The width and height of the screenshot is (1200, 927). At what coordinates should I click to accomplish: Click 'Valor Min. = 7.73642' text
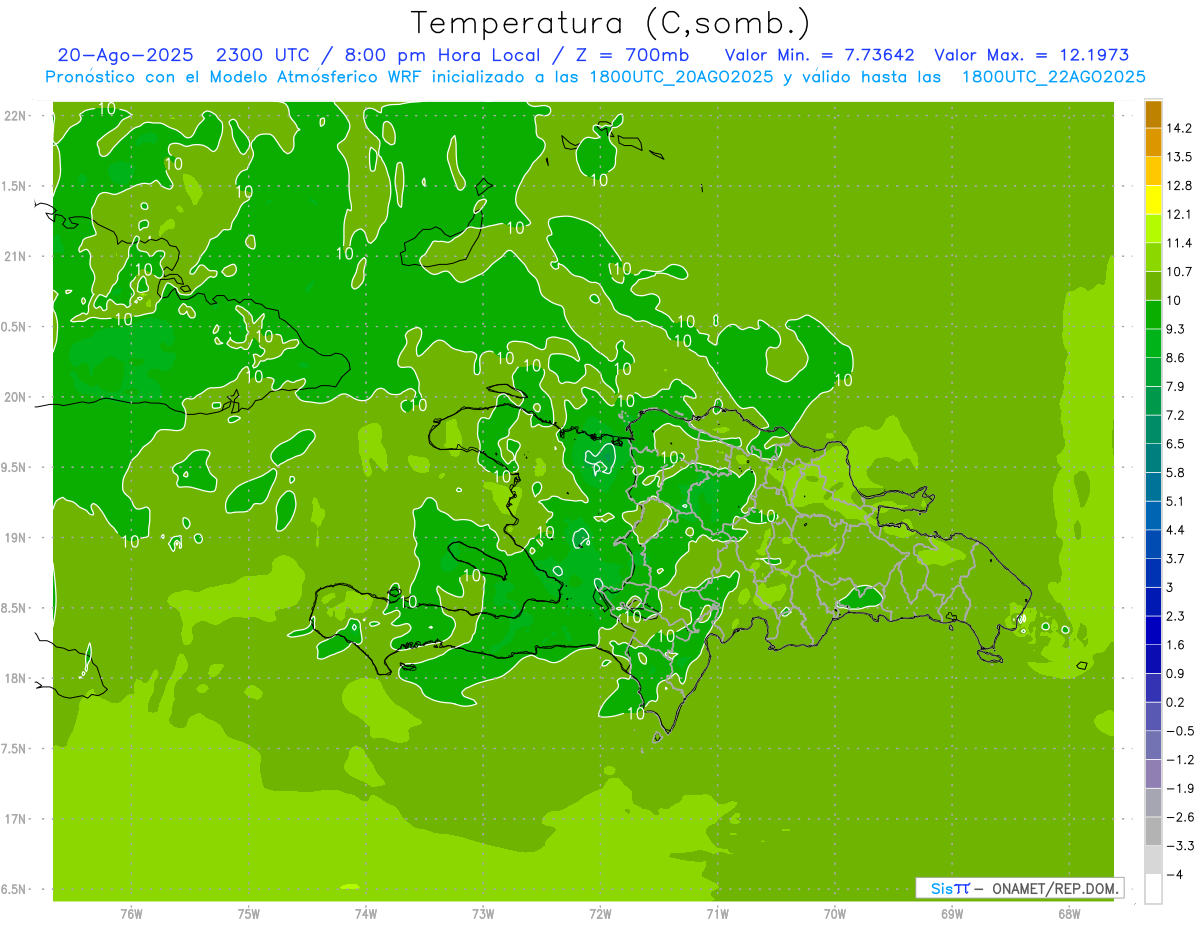(x=819, y=55)
